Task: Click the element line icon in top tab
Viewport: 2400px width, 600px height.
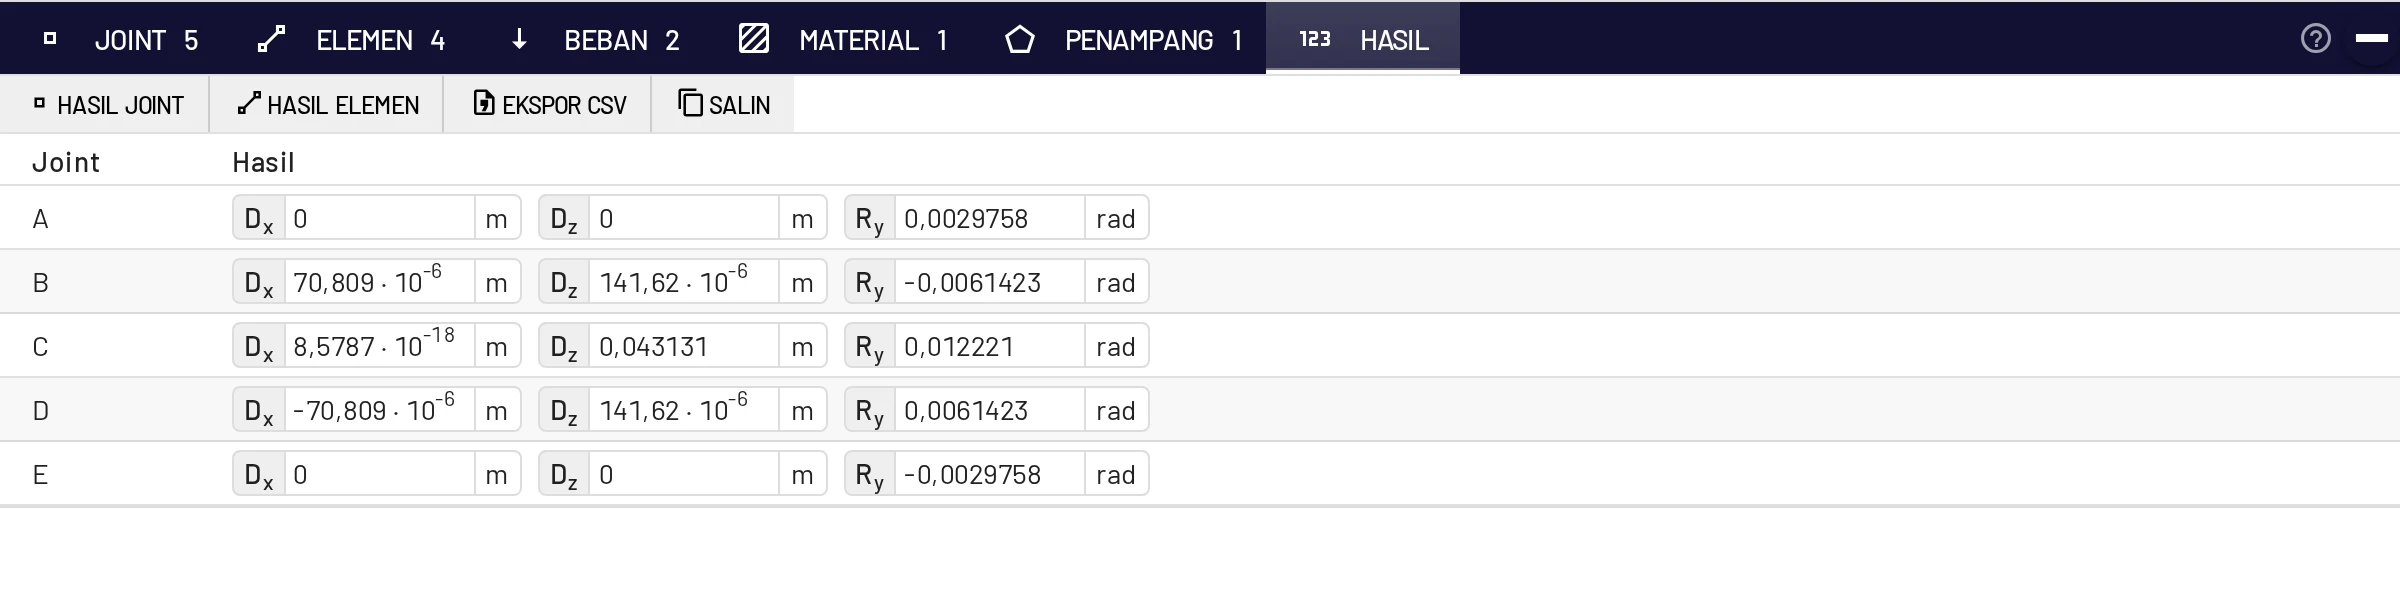Action: 271,39
